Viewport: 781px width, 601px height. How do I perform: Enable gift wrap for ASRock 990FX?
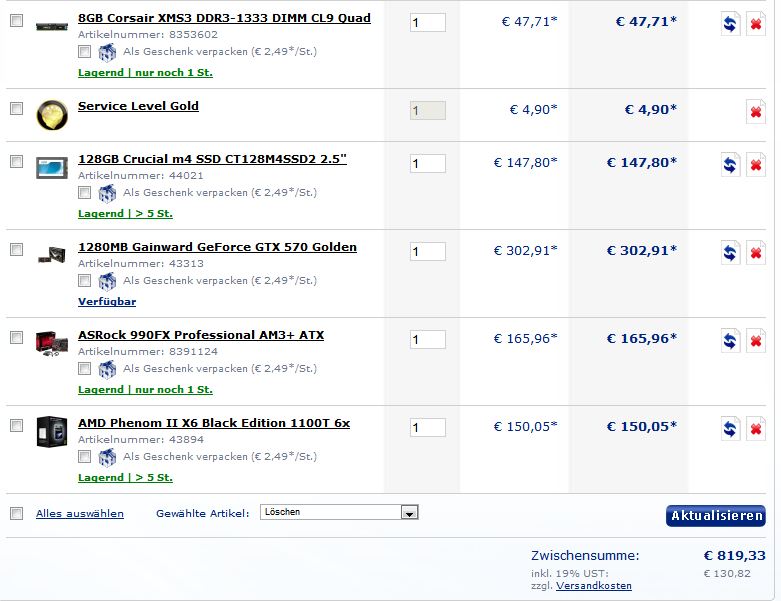pyautogui.click(x=85, y=368)
